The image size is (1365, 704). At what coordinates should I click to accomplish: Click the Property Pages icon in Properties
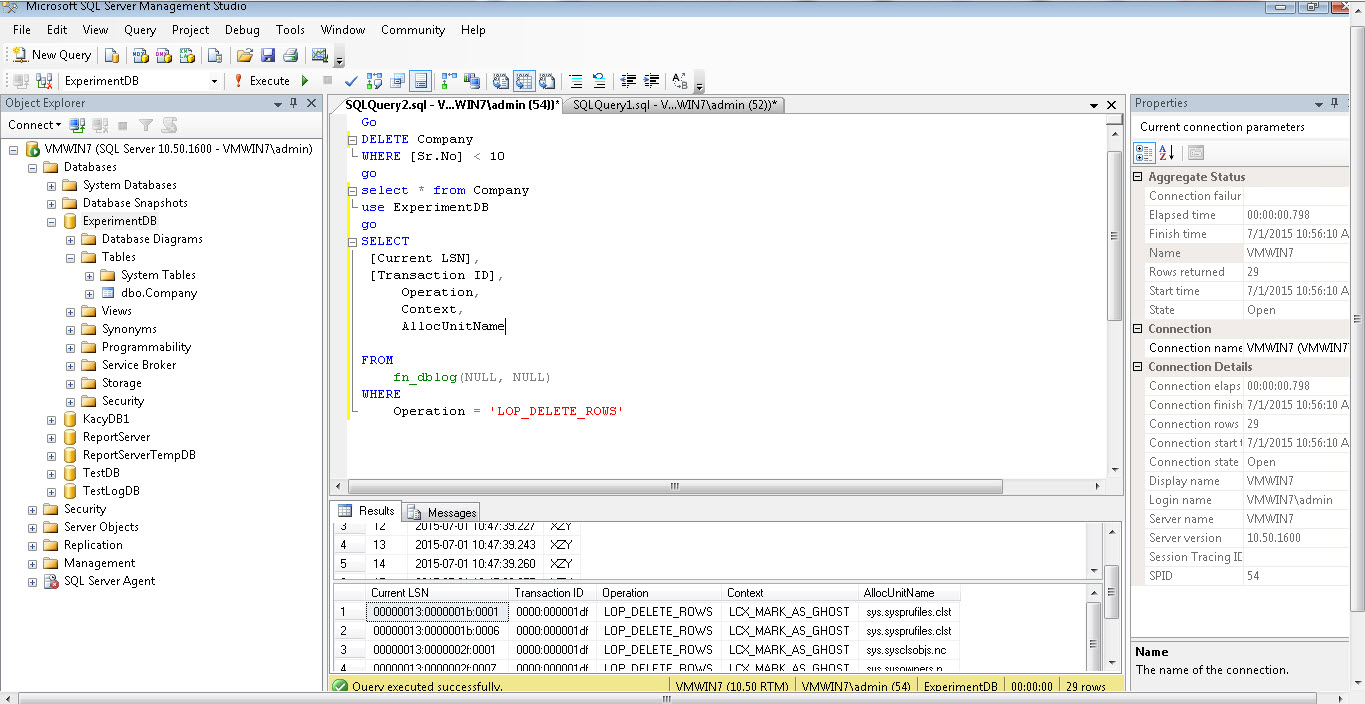[x=1196, y=153]
